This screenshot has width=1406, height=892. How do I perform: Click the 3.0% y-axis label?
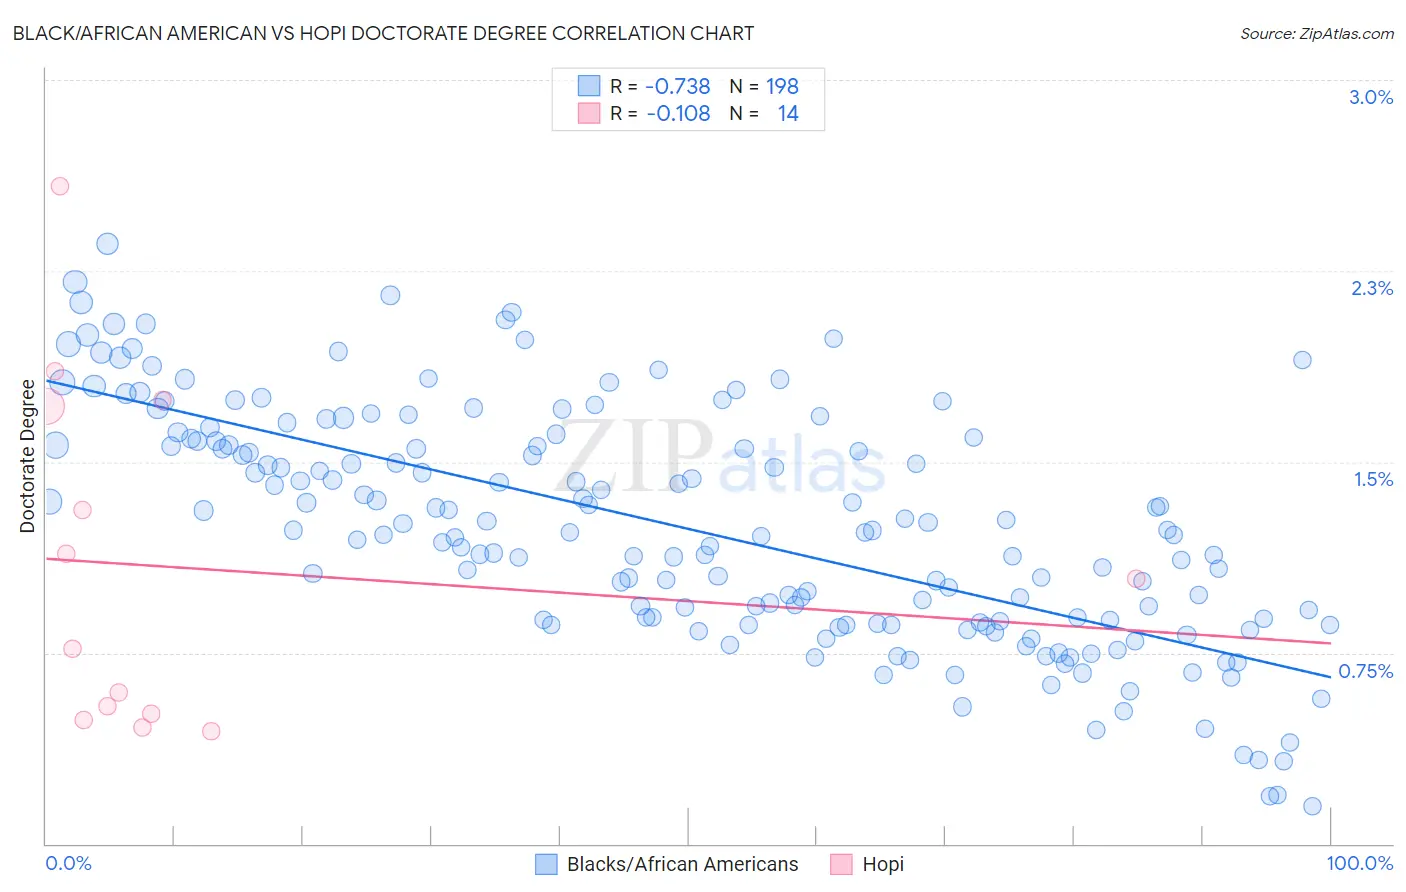click(x=1371, y=97)
